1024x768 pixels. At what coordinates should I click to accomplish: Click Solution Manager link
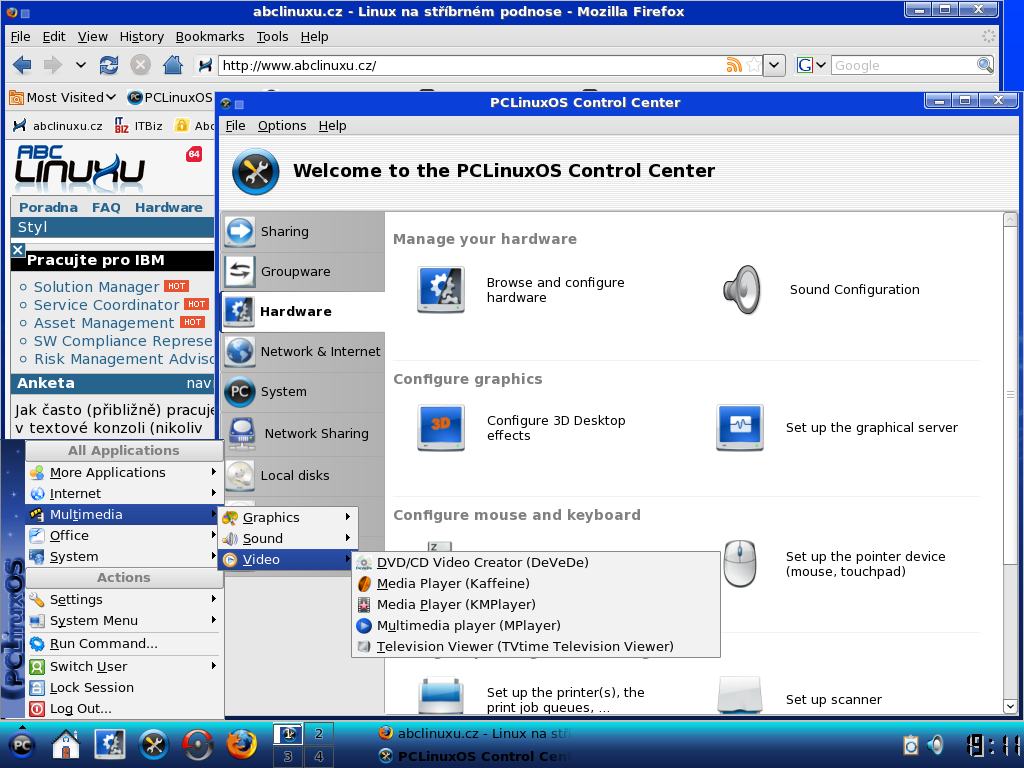click(x=96, y=287)
